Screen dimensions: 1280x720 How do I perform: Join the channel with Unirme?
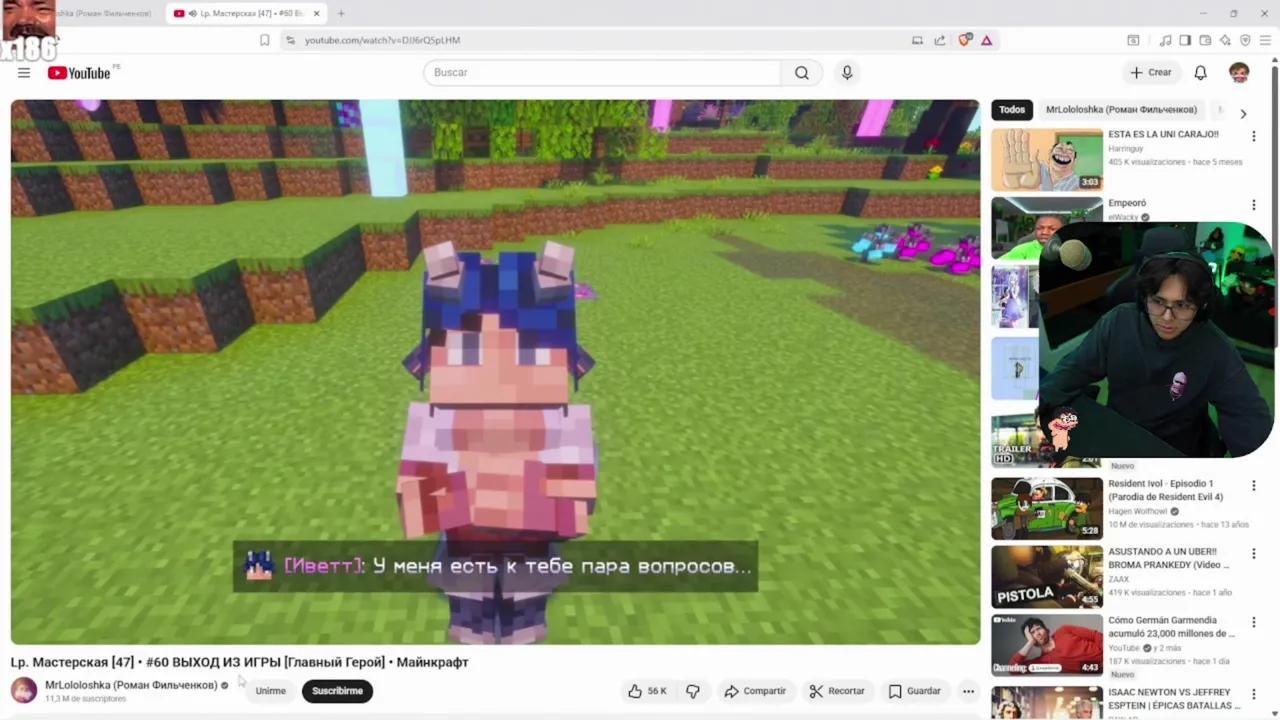click(270, 691)
